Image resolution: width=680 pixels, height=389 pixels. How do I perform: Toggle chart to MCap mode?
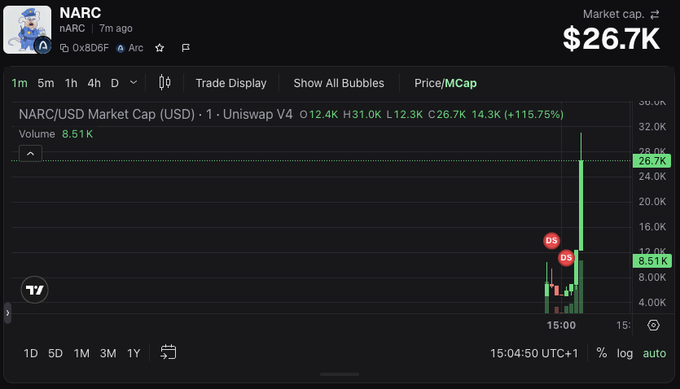click(461, 83)
